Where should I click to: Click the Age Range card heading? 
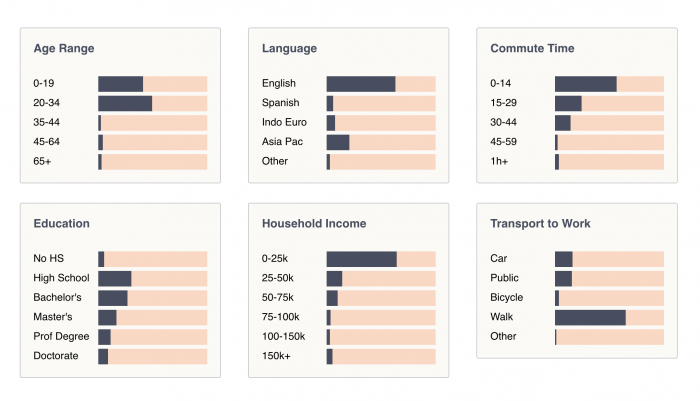pos(64,48)
